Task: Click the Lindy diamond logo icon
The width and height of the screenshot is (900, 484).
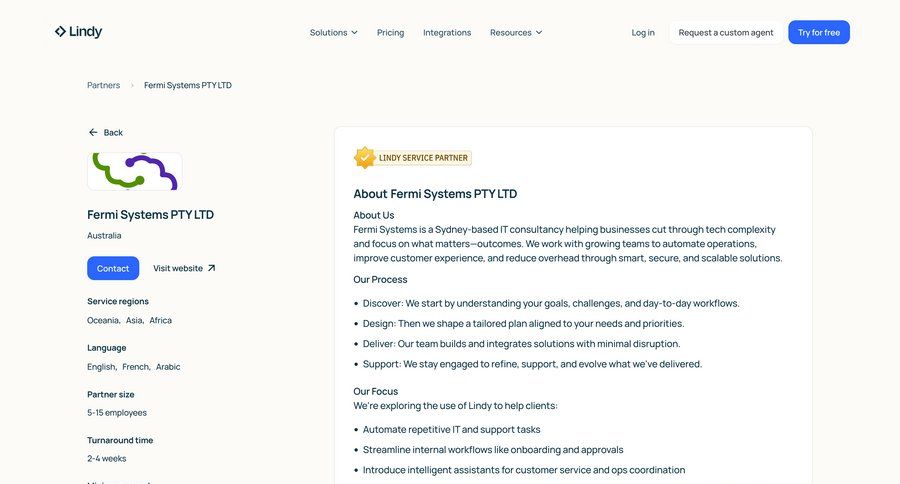Action: click(x=60, y=32)
